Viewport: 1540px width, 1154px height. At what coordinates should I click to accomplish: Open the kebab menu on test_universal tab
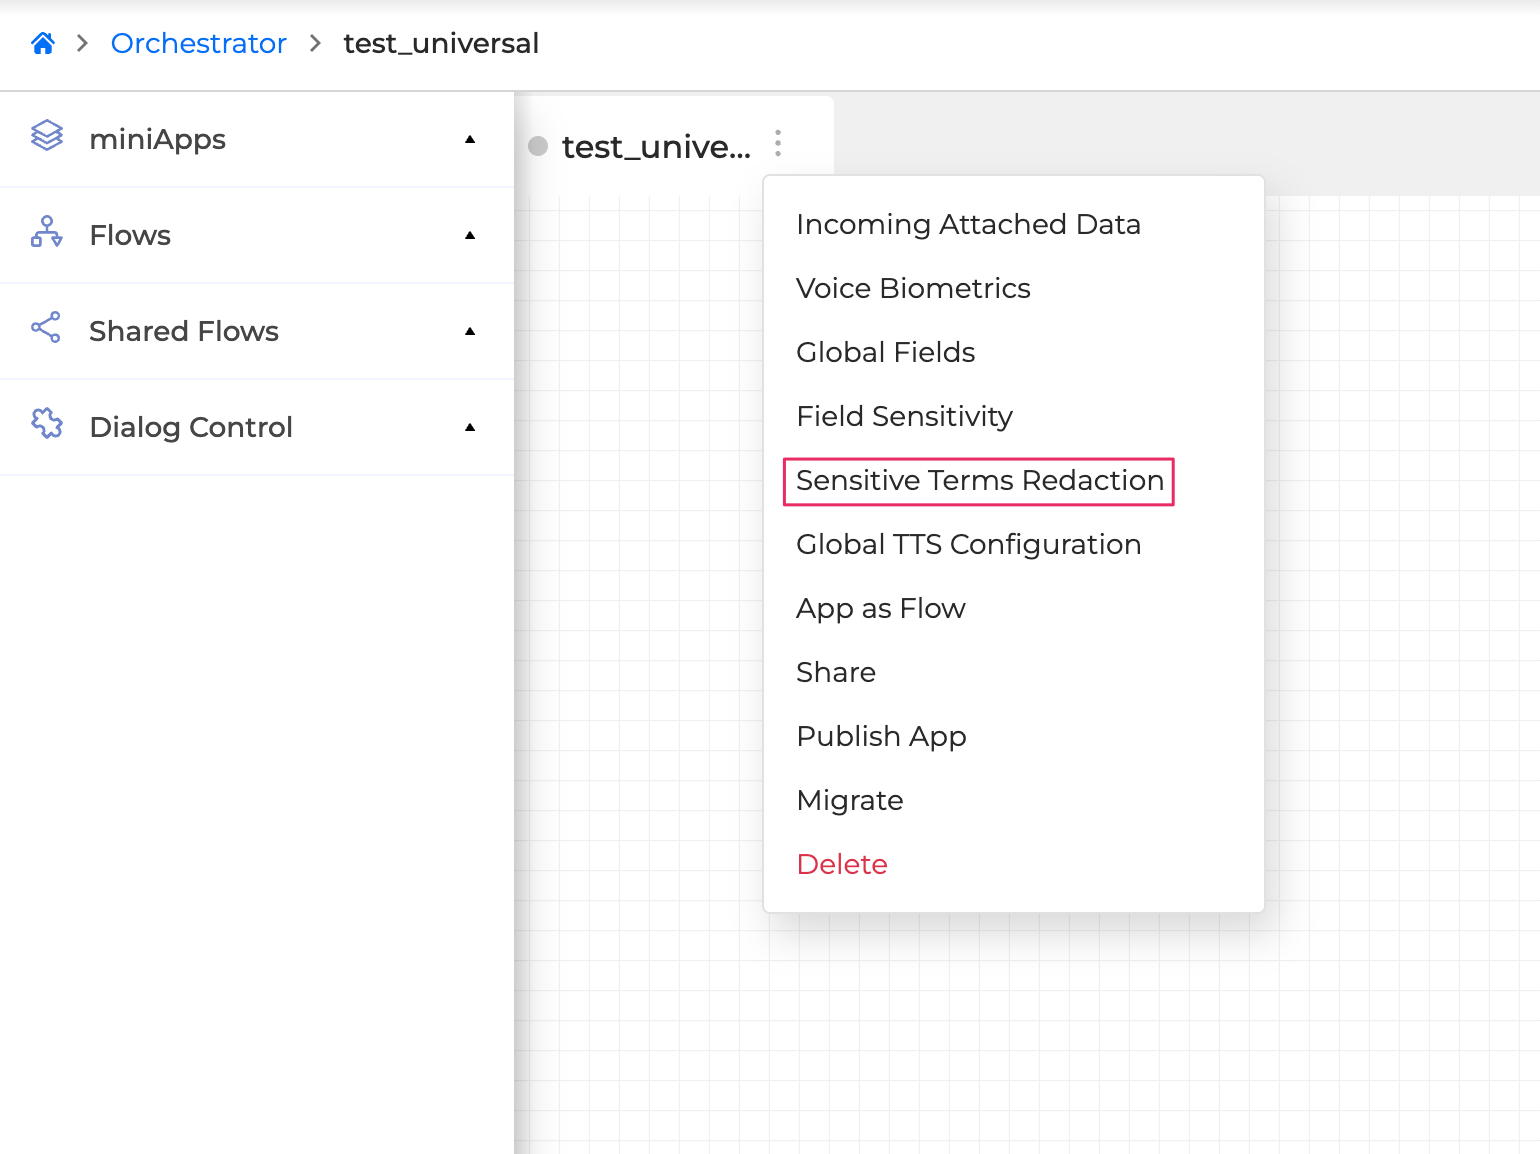778,144
